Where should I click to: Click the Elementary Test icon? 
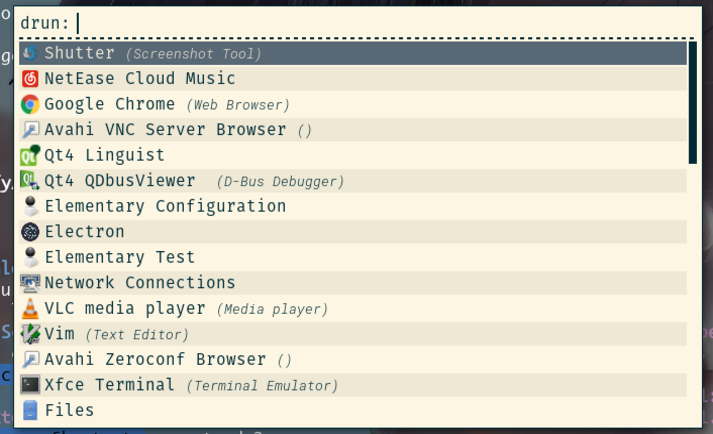pyautogui.click(x=30, y=257)
